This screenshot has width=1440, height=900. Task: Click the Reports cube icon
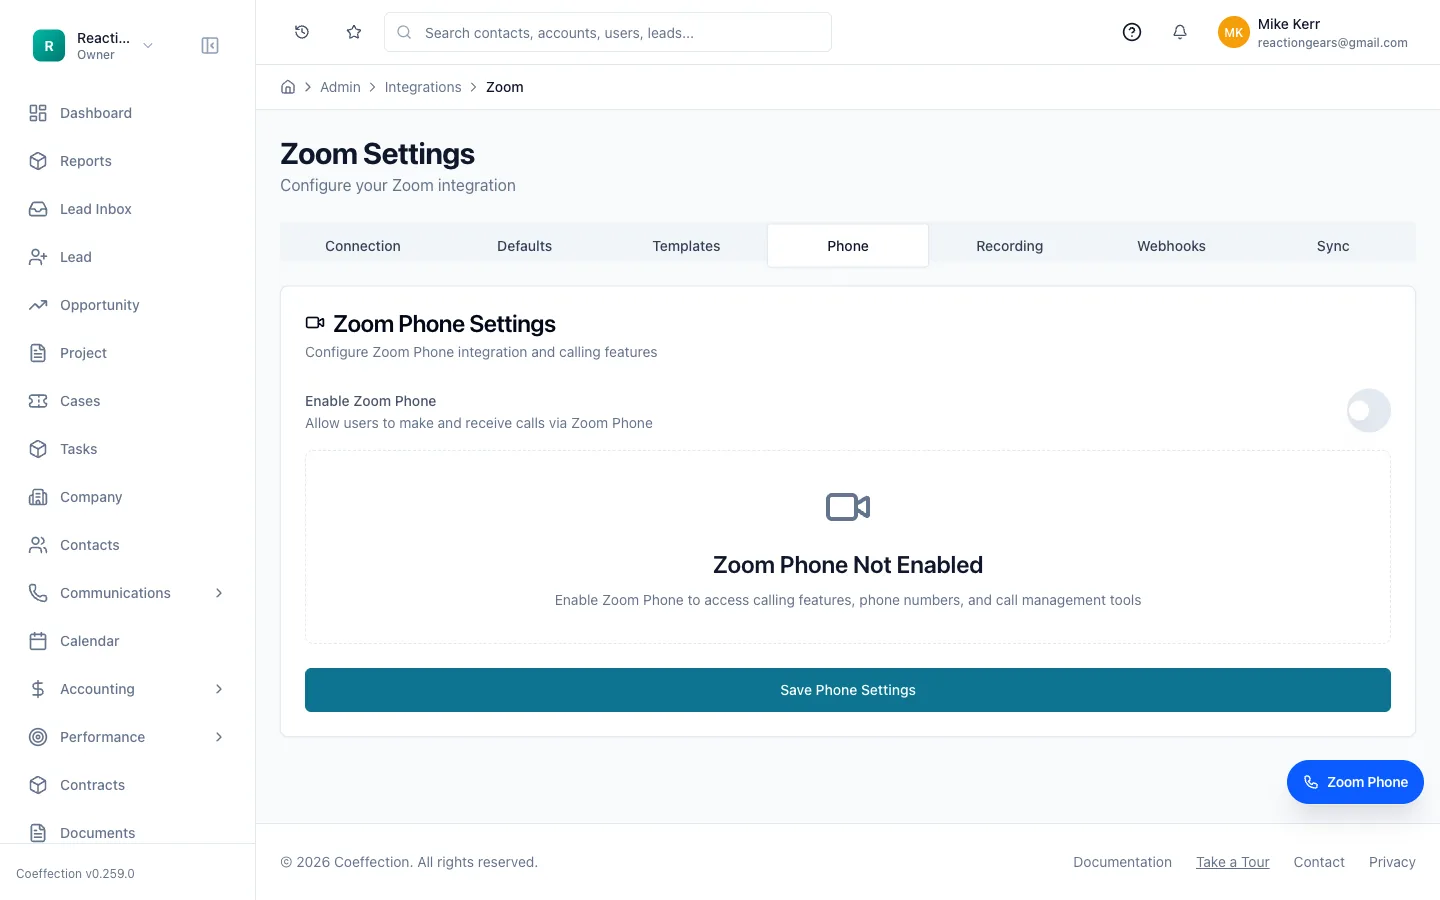38,161
